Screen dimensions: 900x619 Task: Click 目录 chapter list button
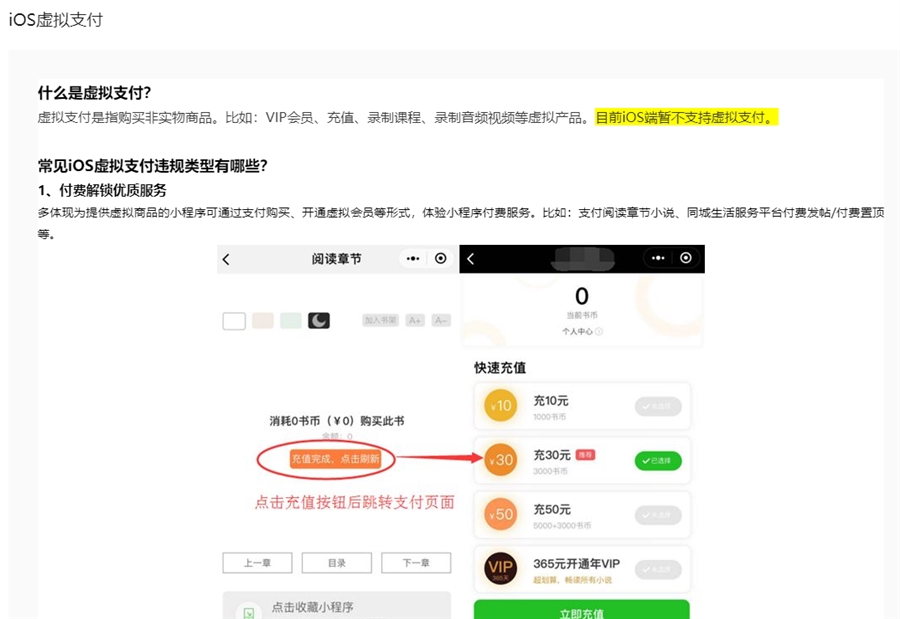coord(337,563)
